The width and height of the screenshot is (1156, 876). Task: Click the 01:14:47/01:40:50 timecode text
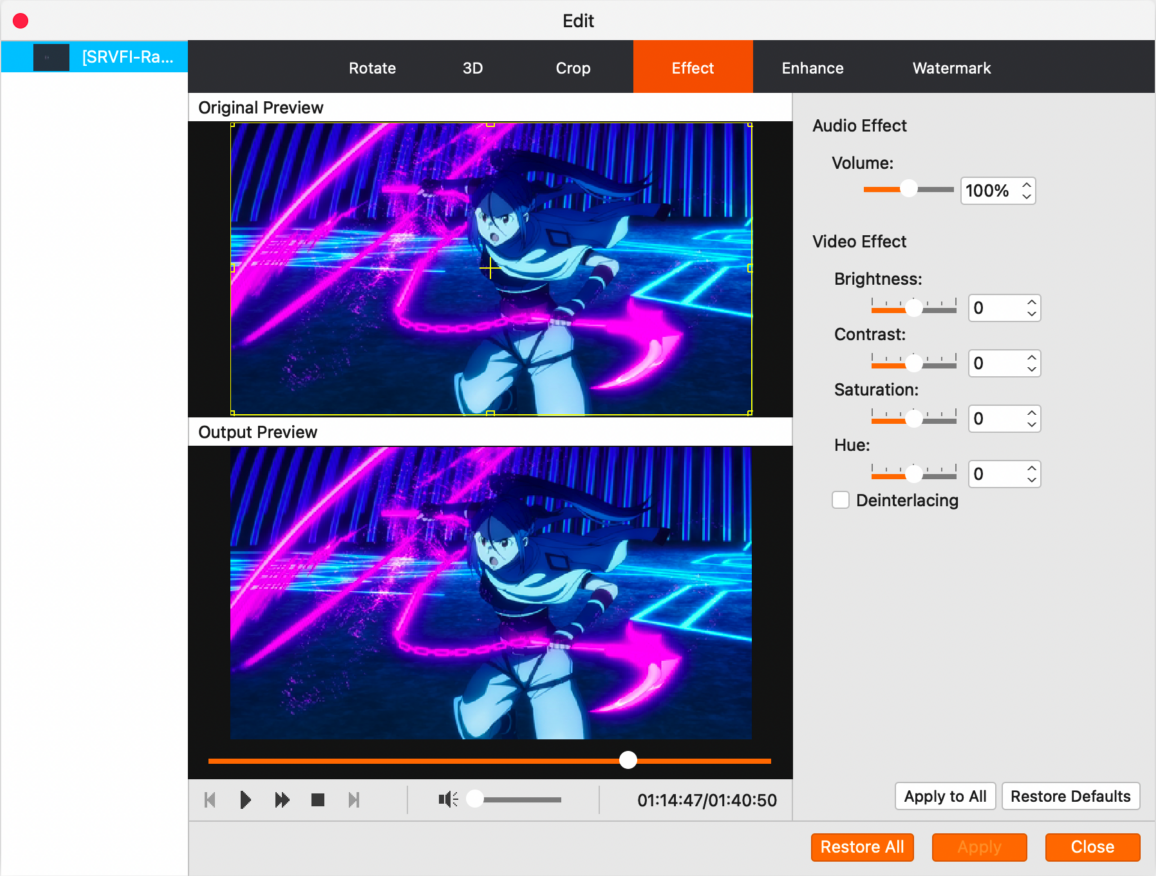tap(707, 800)
